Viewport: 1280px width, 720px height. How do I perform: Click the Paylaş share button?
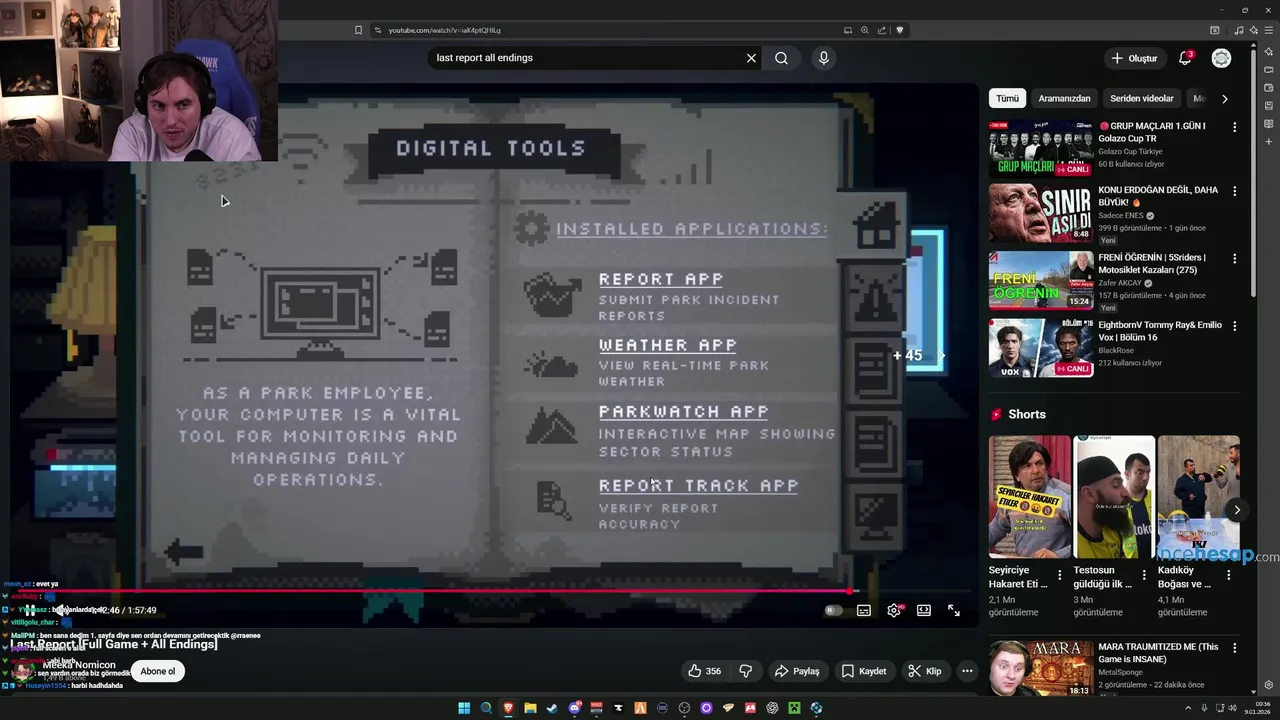click(797, 671)
